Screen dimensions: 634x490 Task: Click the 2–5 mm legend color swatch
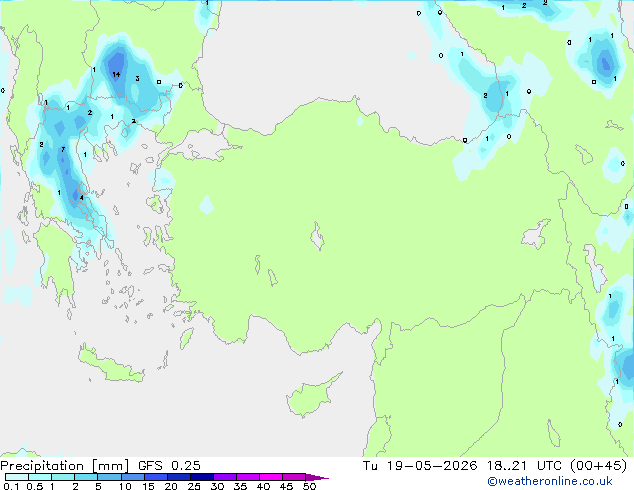(x=86, y=477)
